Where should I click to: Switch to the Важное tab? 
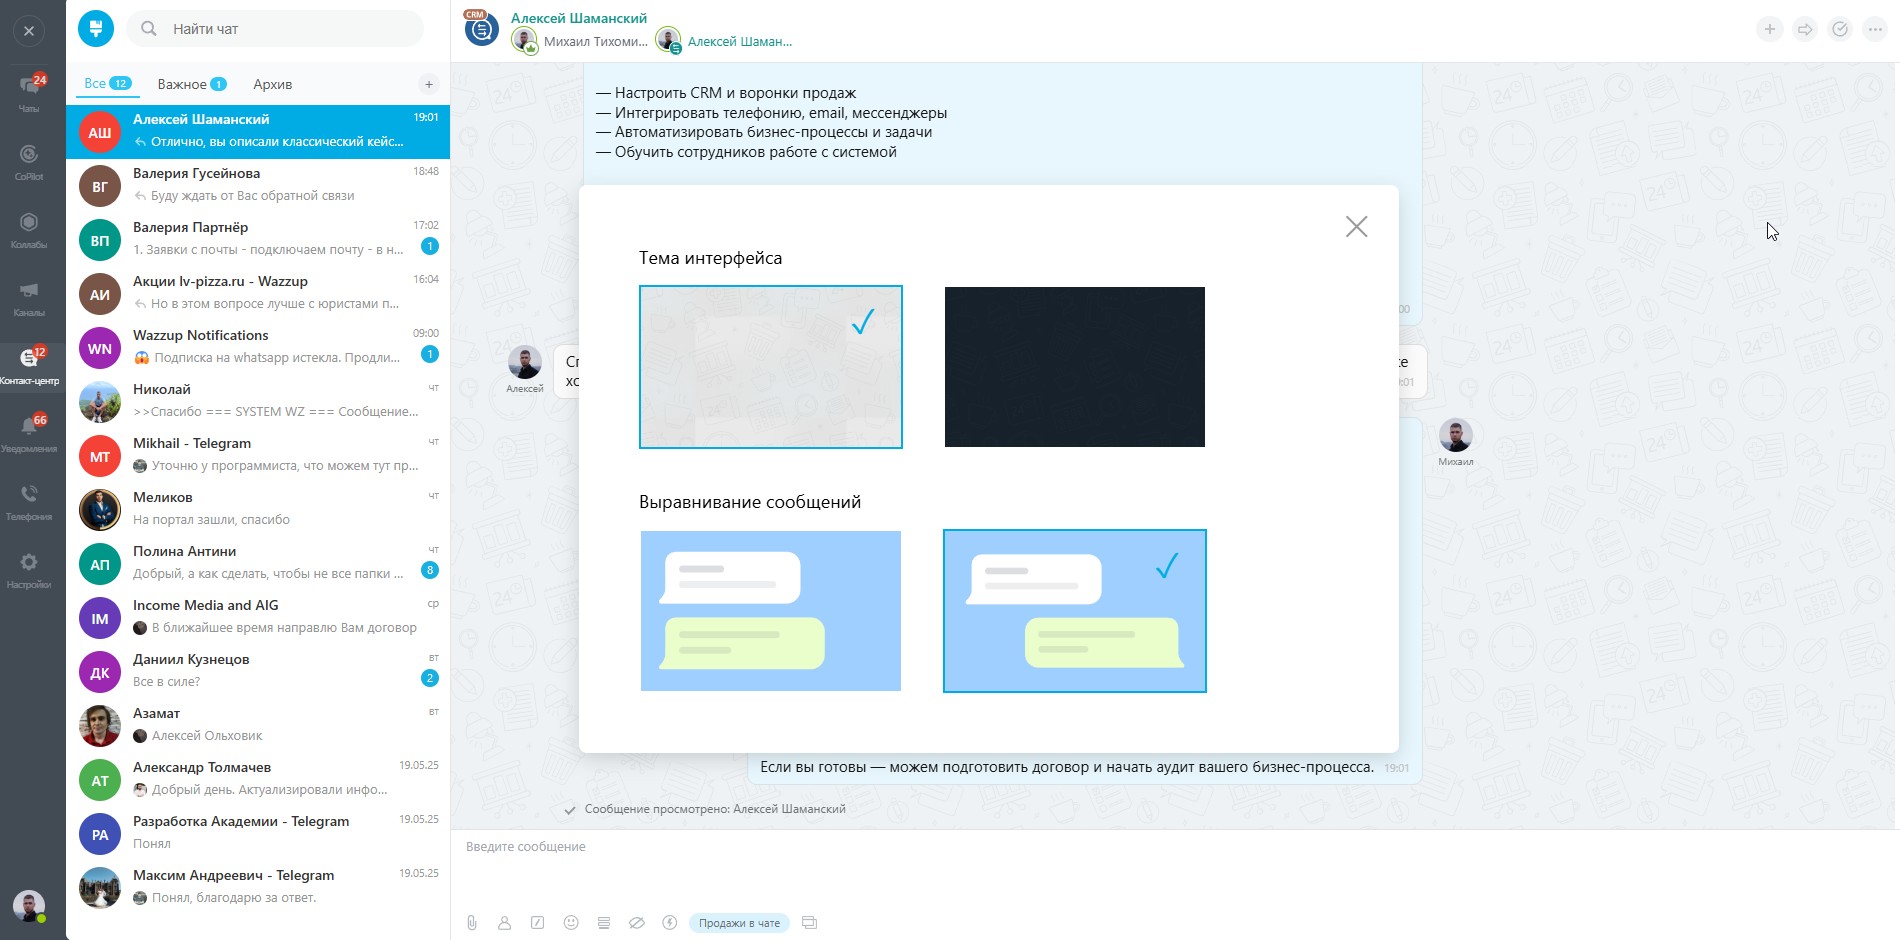[190, 84]
